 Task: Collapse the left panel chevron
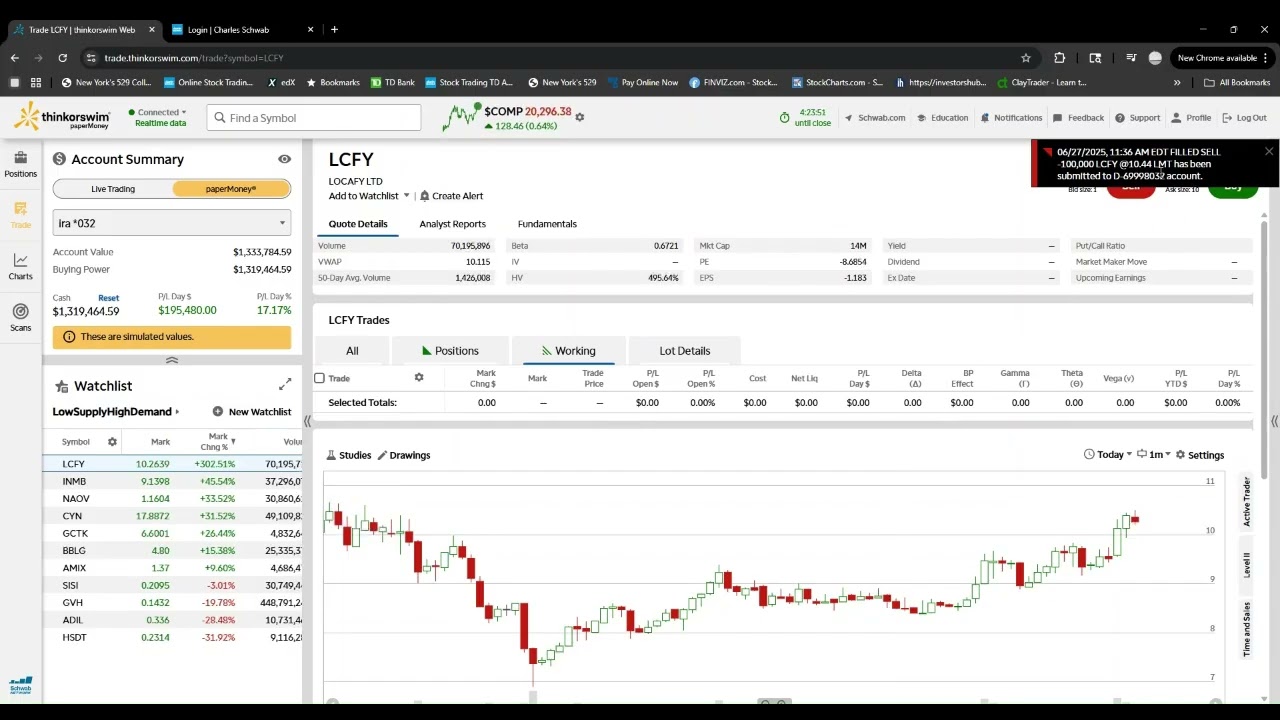[307, 421]
